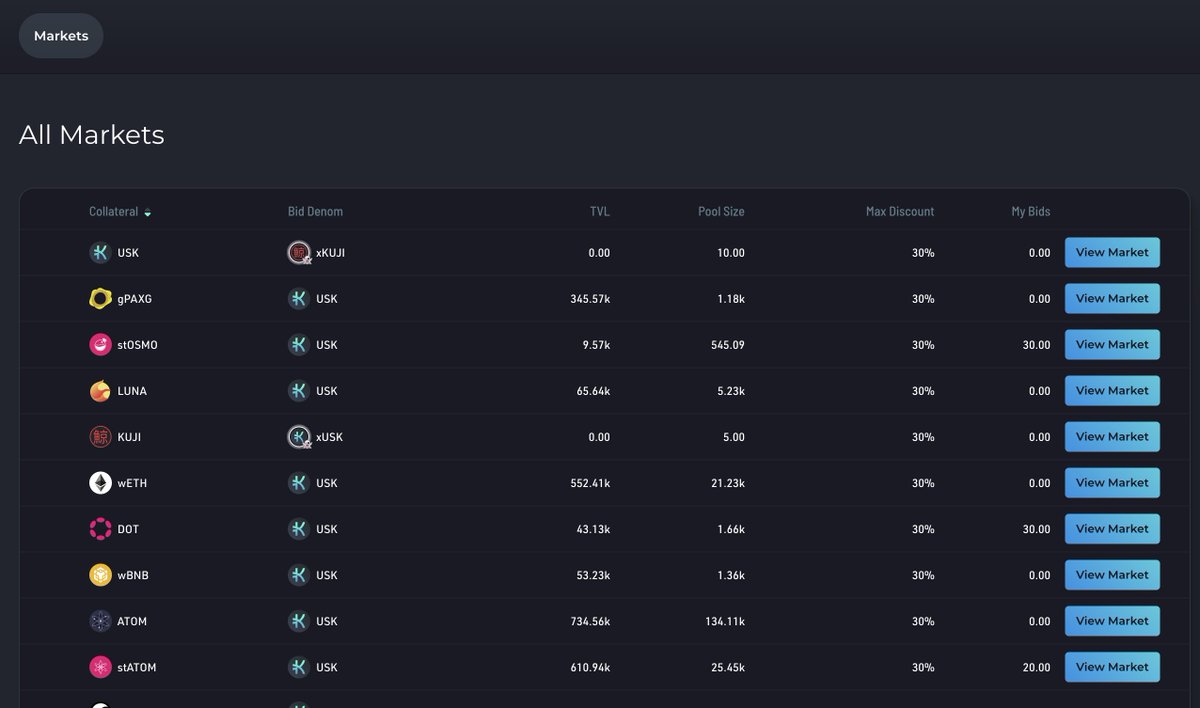Viewport: 1200px width, 708px height.
Task: View Market for wETH
Action: (x=1112, y=483)
